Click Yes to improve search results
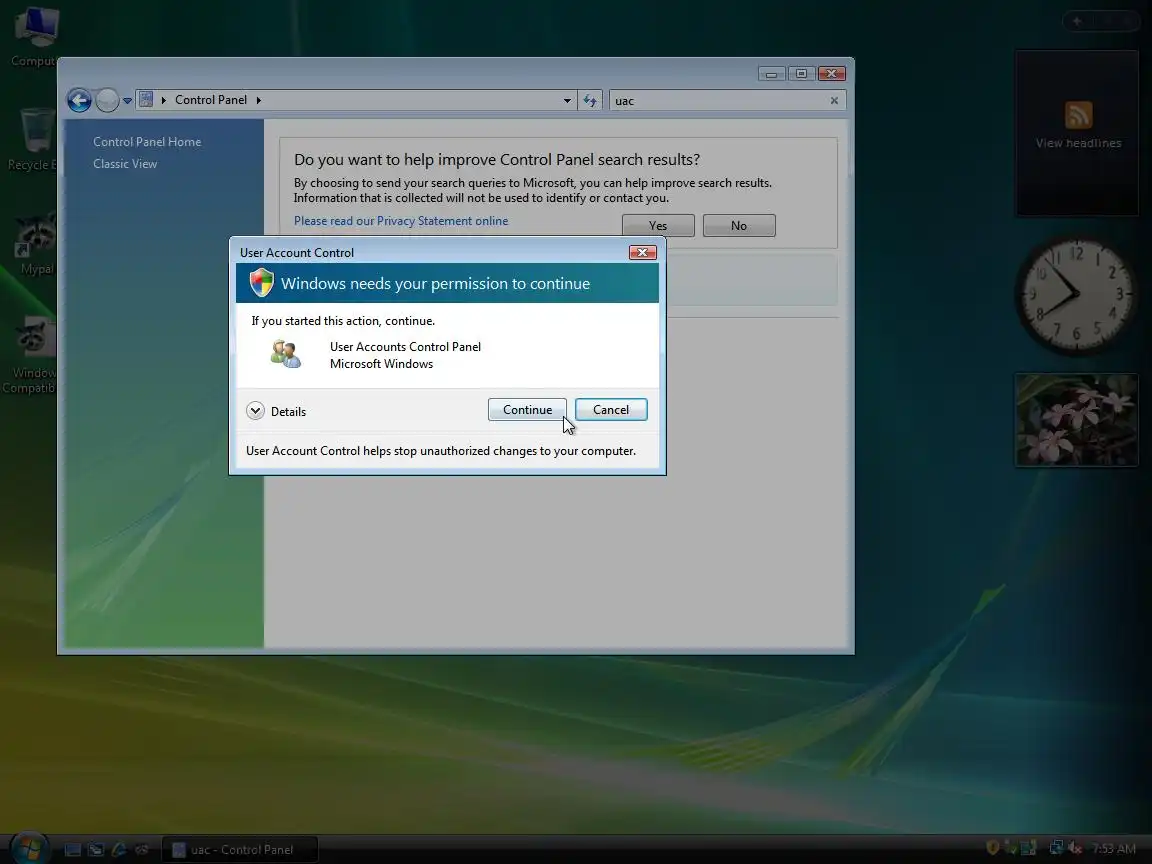This screenshot has height=864, width=1152. (x=658, y=226)
